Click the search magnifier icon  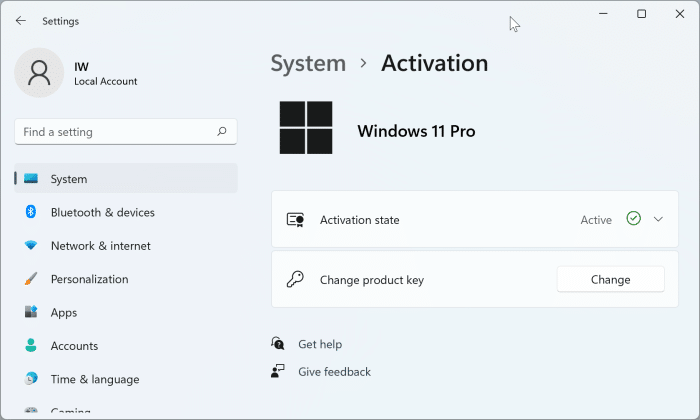click(x=222, y=131)
